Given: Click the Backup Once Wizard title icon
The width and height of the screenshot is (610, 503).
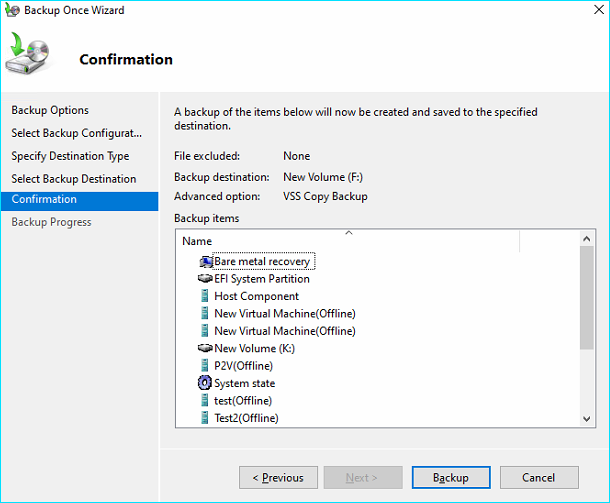Looking at the screenshot, I should click(10, 11).
